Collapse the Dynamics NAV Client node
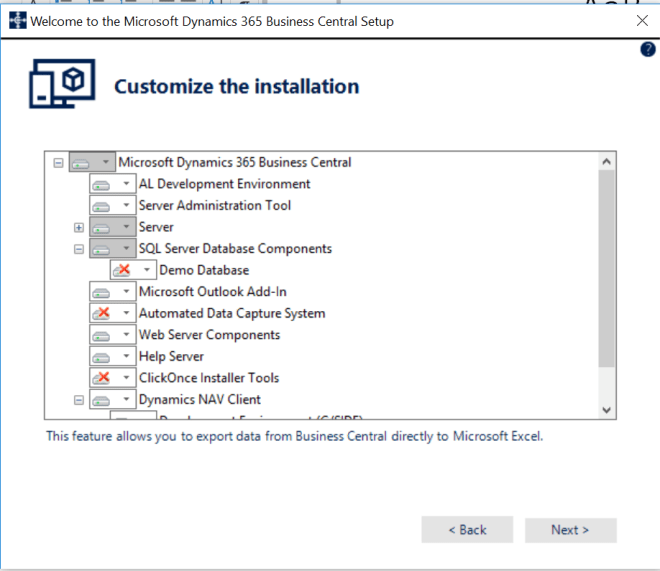 click(x=79, y=400)
